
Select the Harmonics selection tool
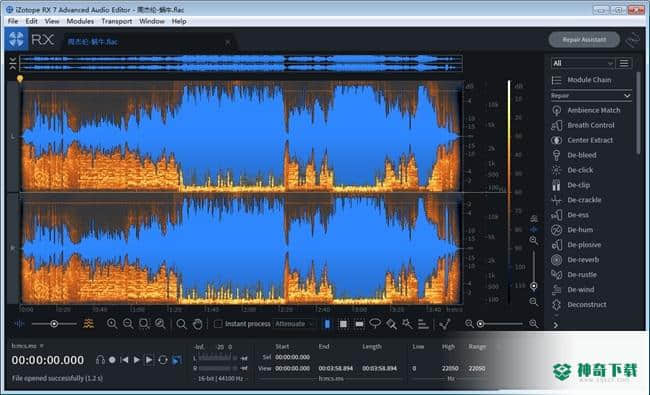tap(423, 324)
